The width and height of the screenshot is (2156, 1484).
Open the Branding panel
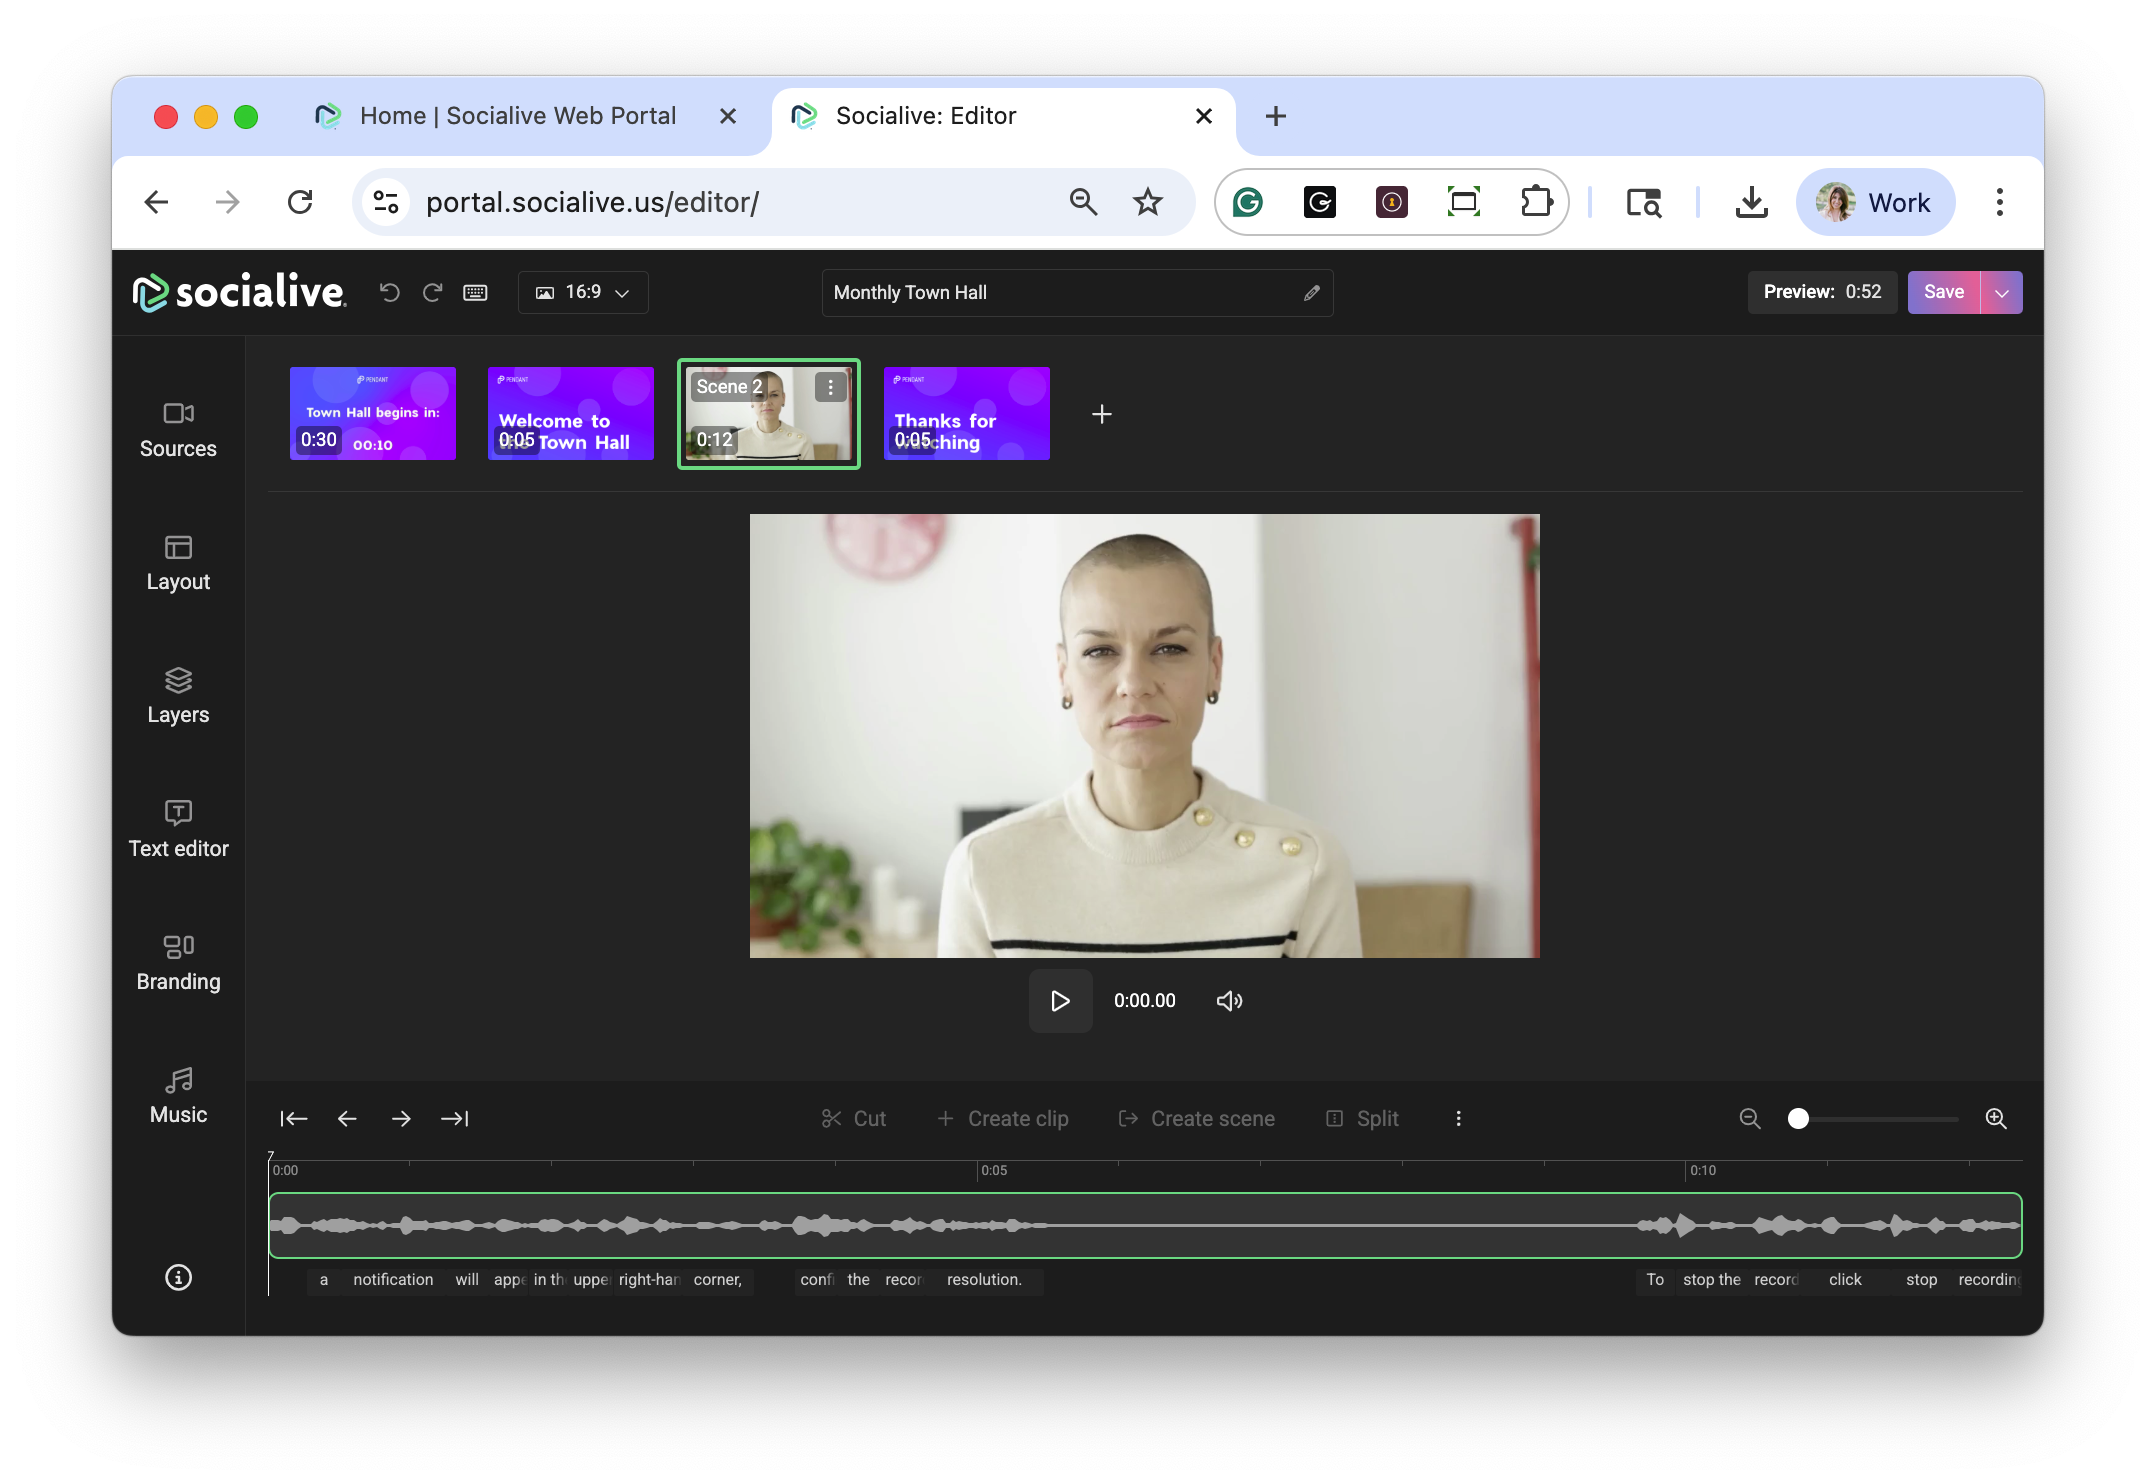(178, 962)
